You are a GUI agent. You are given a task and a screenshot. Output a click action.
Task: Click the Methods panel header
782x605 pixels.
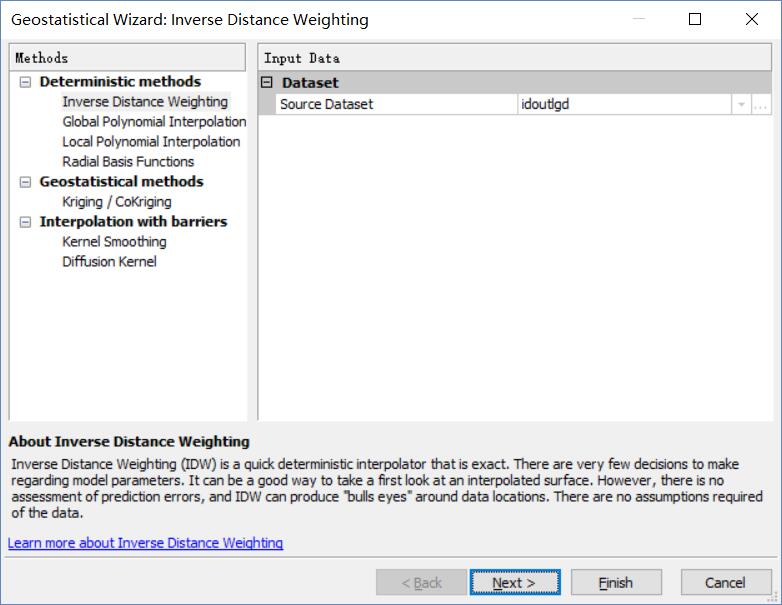point(127,58)
